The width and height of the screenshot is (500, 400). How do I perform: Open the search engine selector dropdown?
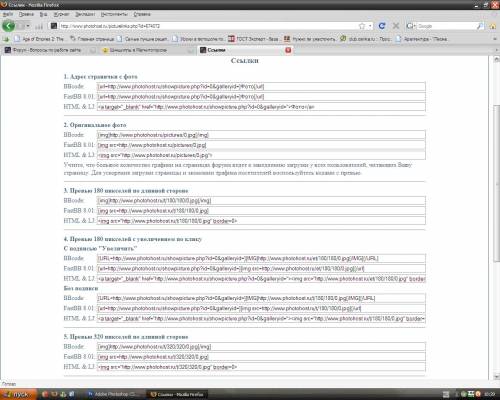coord(411,26)
